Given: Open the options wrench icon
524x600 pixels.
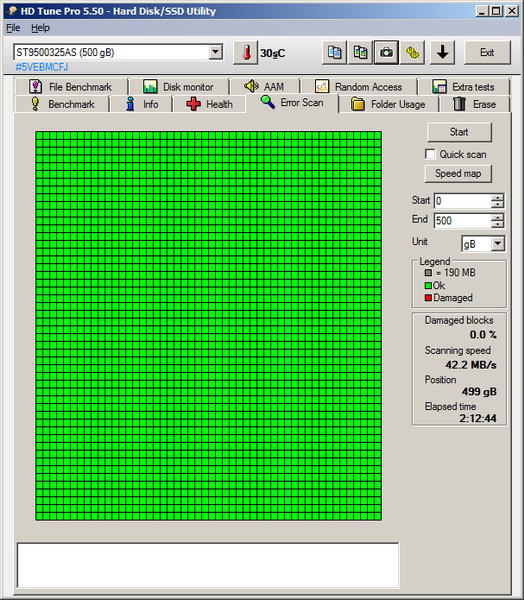Looking at the screenshot, I should pyautogui.click(x=412, y=52).
